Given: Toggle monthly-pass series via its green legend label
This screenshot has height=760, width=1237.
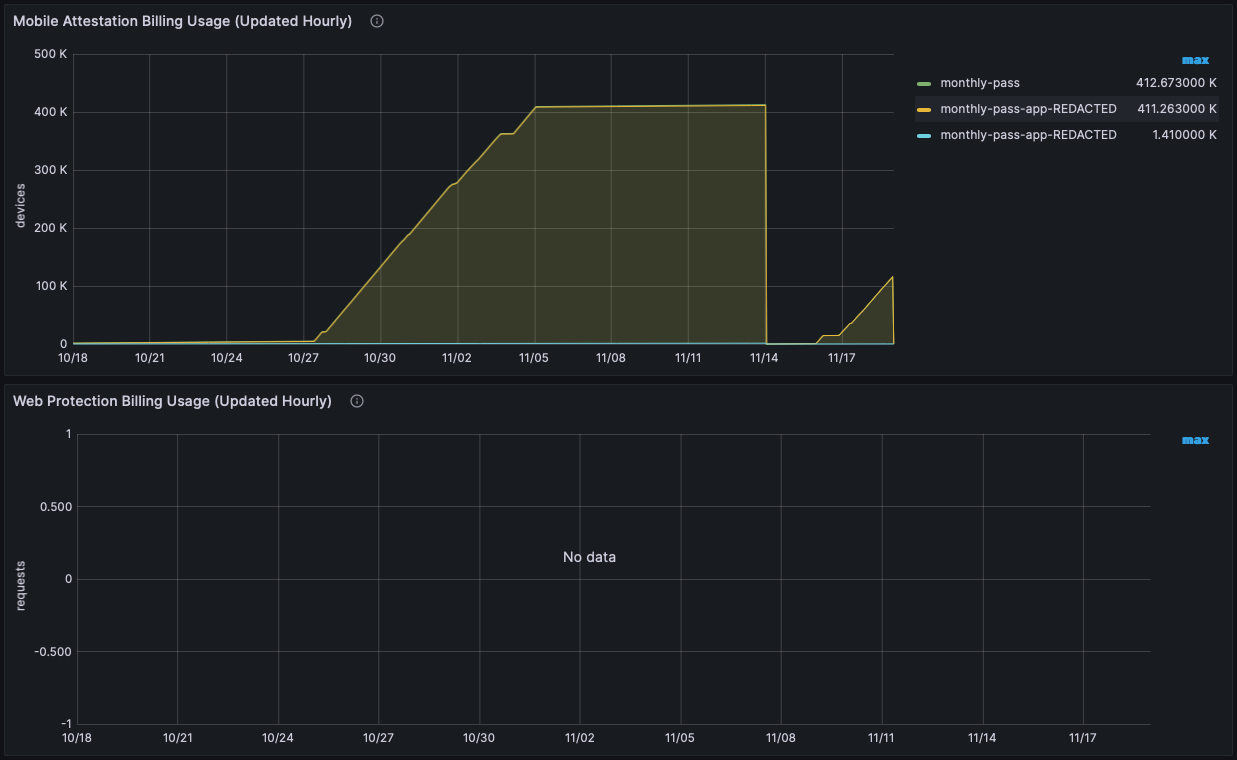Looking at the screenshot, I should (x=980, y=83).
